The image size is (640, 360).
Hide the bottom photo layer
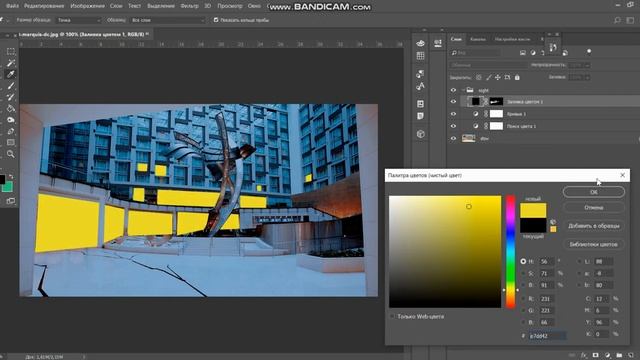tap(453, 138)
